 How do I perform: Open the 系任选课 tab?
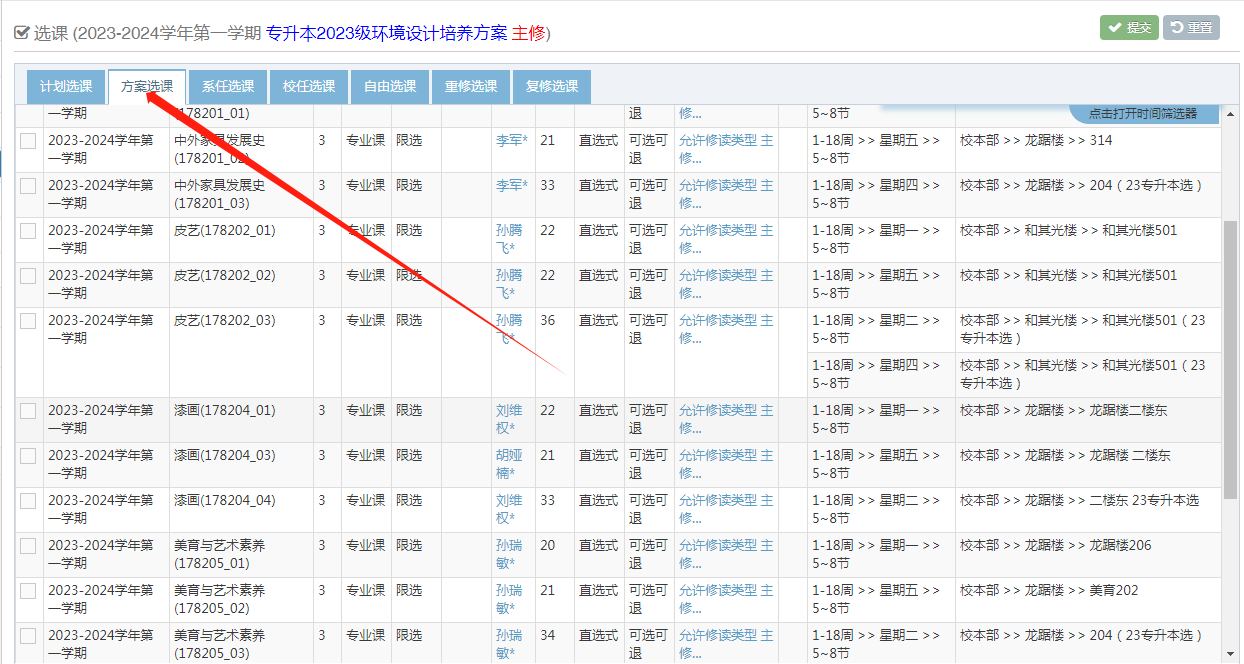pos(227,86)
